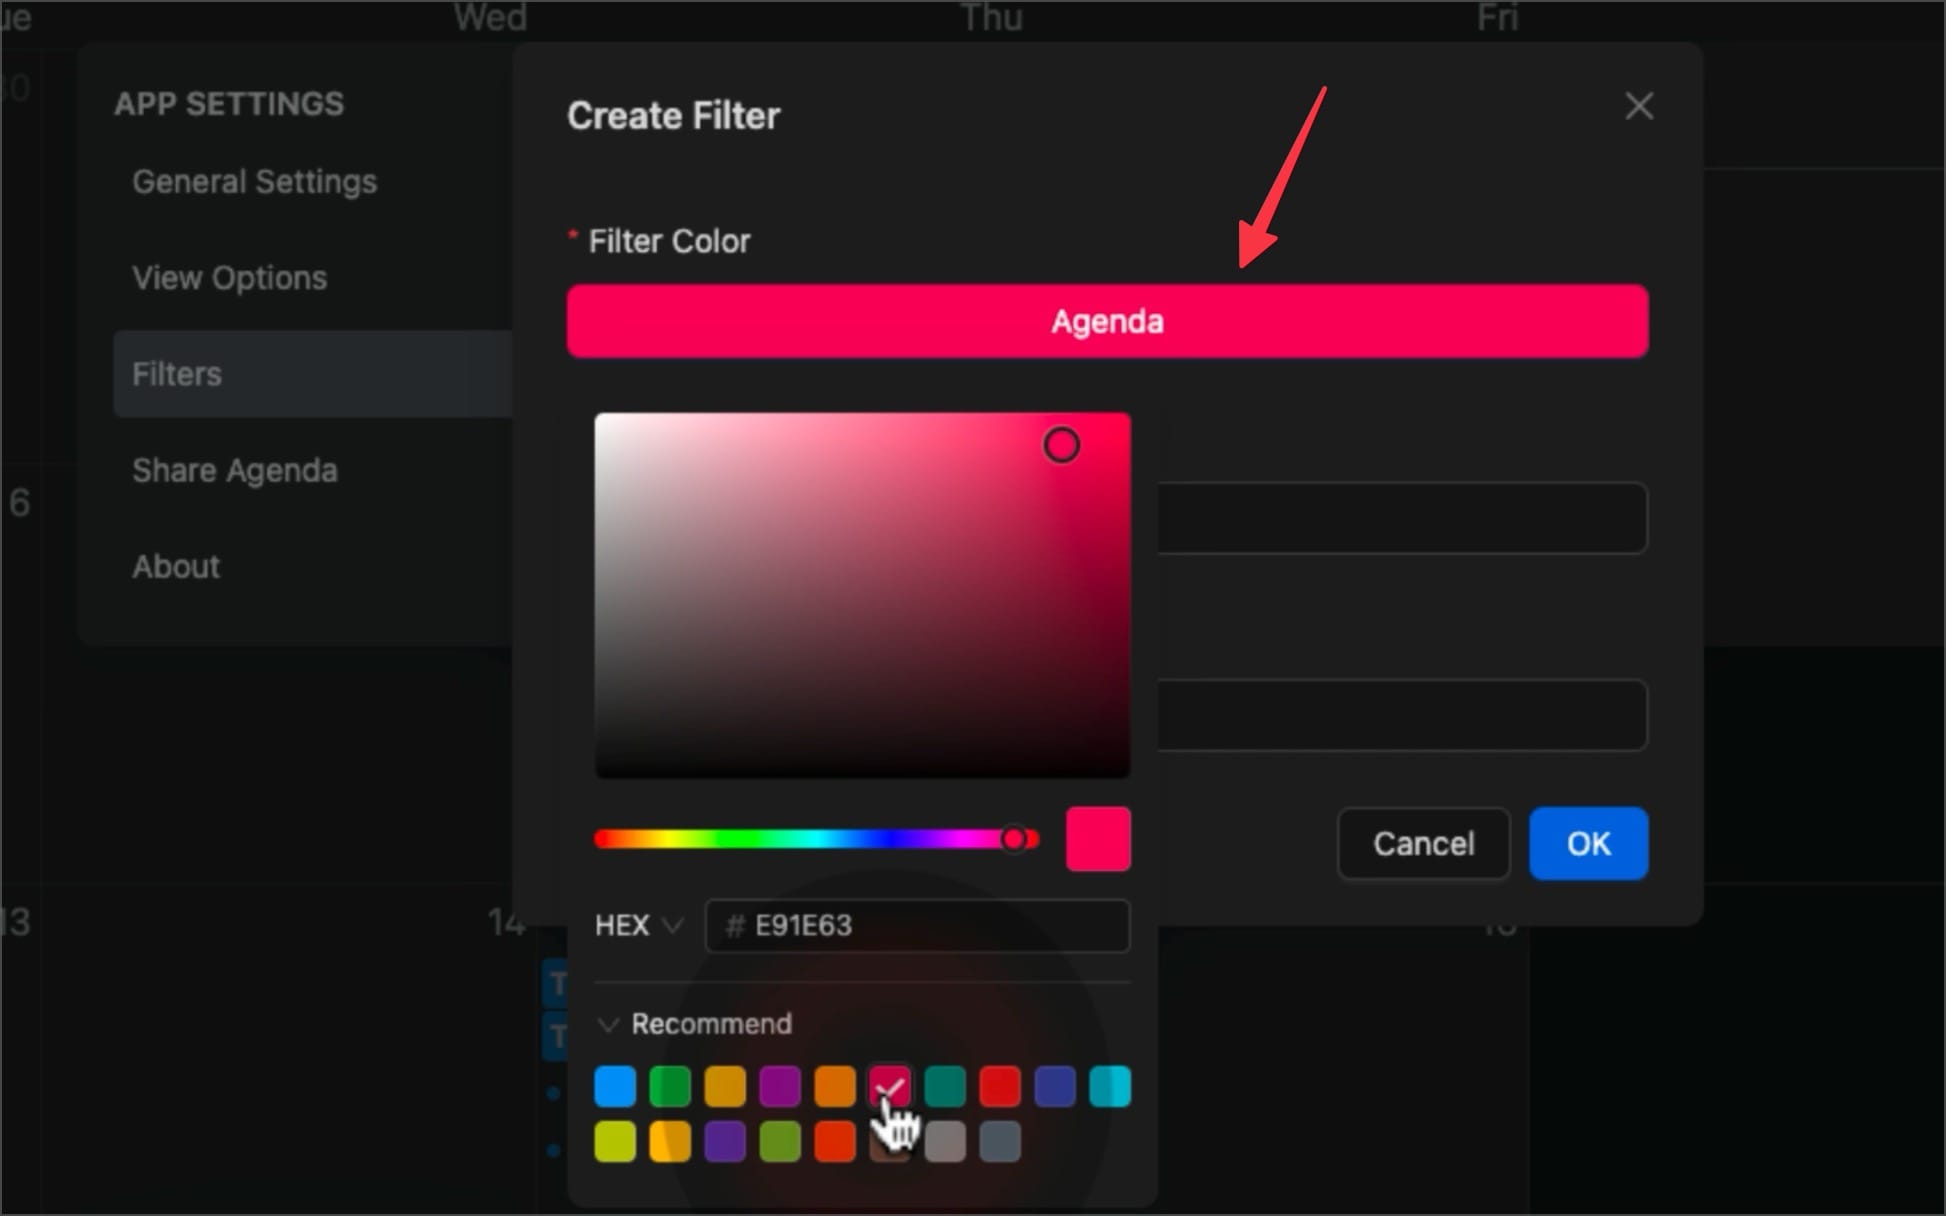Image resolution: width=1946 pixels, height=1216 pixels.
Task: Click the purple color swatch in Recommend
Action: pyautogui.click(x=780, y=1087)
